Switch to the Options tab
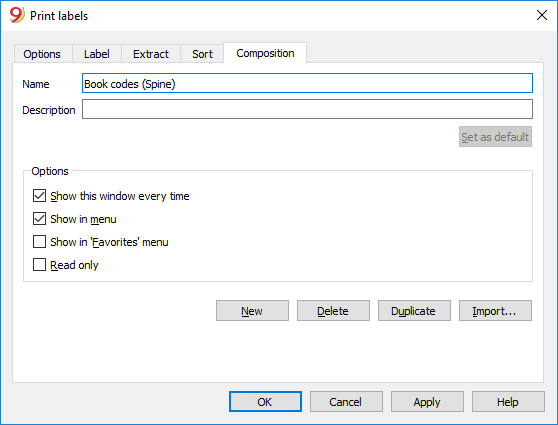Screen dimensions: 558x425 (42, 54)
